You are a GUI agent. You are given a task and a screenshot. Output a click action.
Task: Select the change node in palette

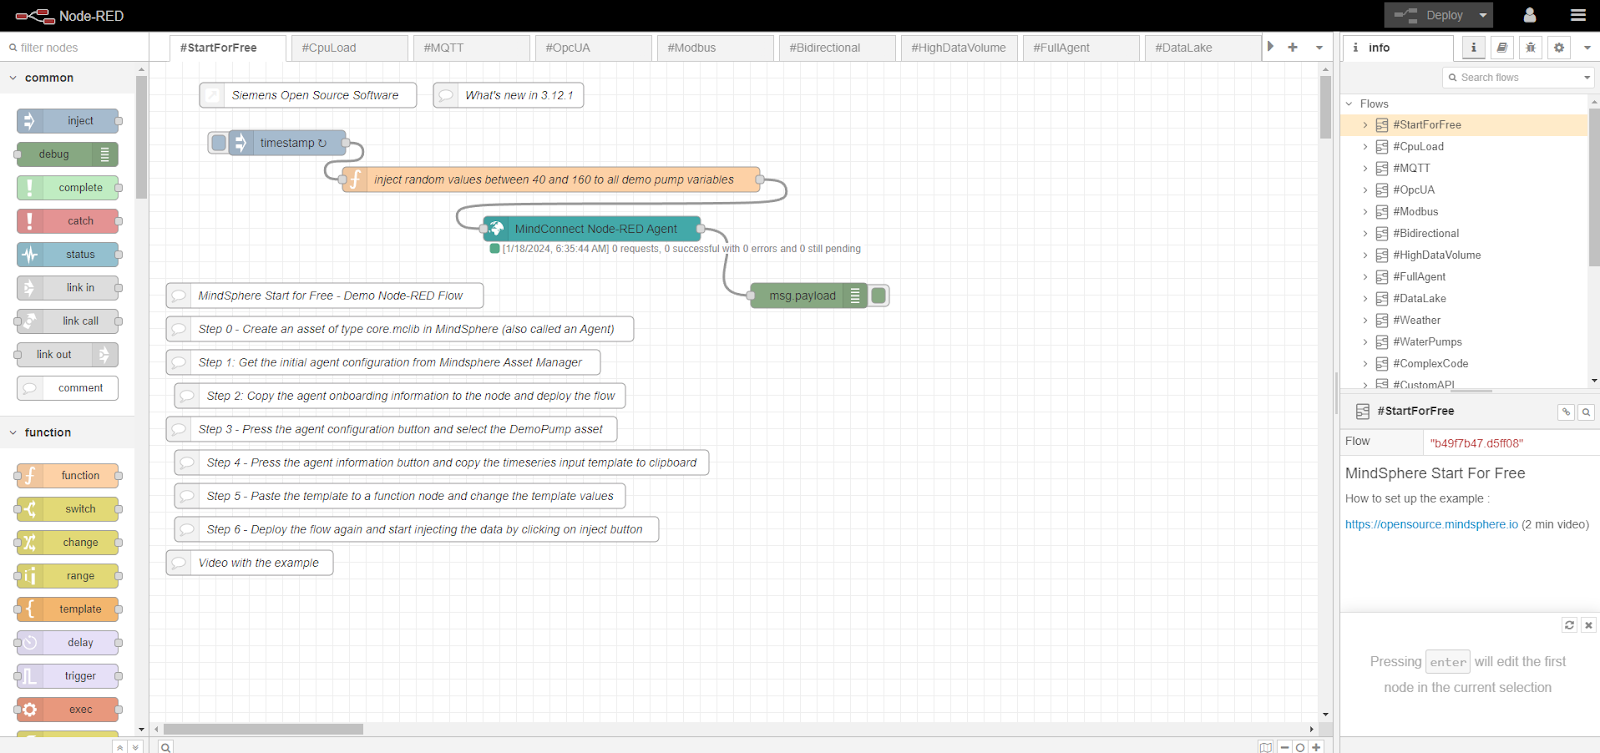click(x=68, y=542)
